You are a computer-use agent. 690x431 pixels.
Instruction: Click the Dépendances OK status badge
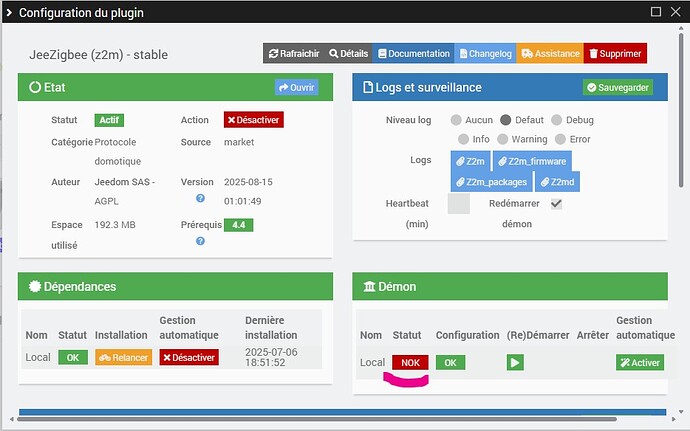pos(73,357)
